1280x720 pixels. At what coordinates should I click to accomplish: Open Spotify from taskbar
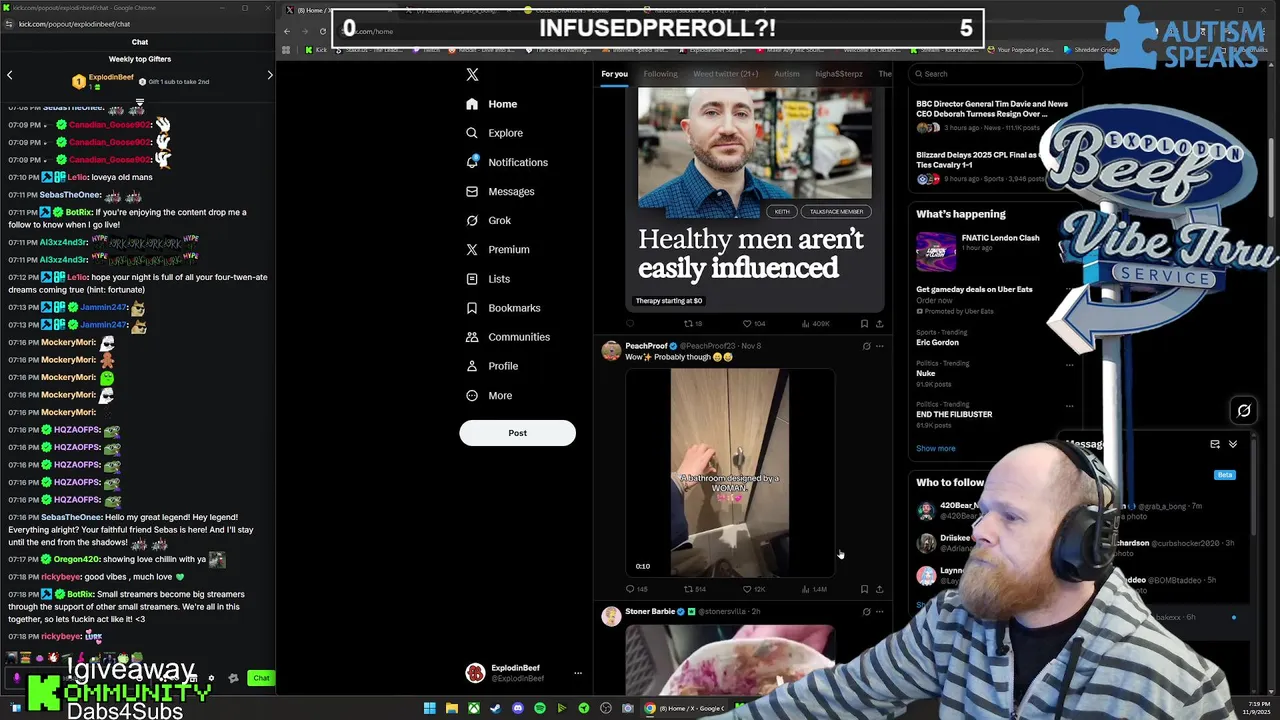[x=540, y=708]
